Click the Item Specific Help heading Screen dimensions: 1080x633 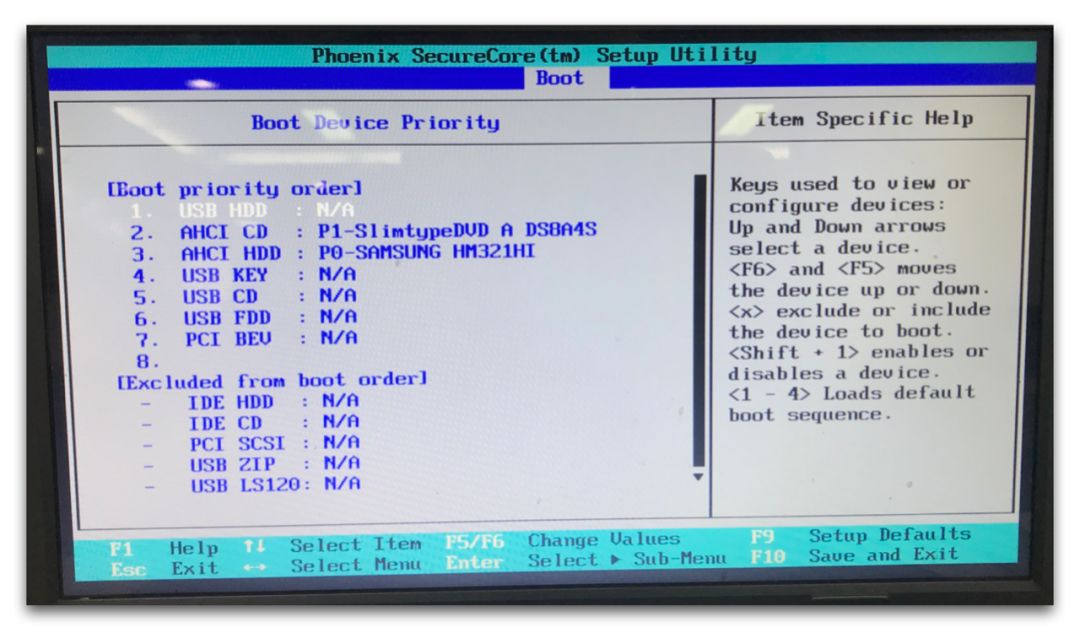coord(864,118)
